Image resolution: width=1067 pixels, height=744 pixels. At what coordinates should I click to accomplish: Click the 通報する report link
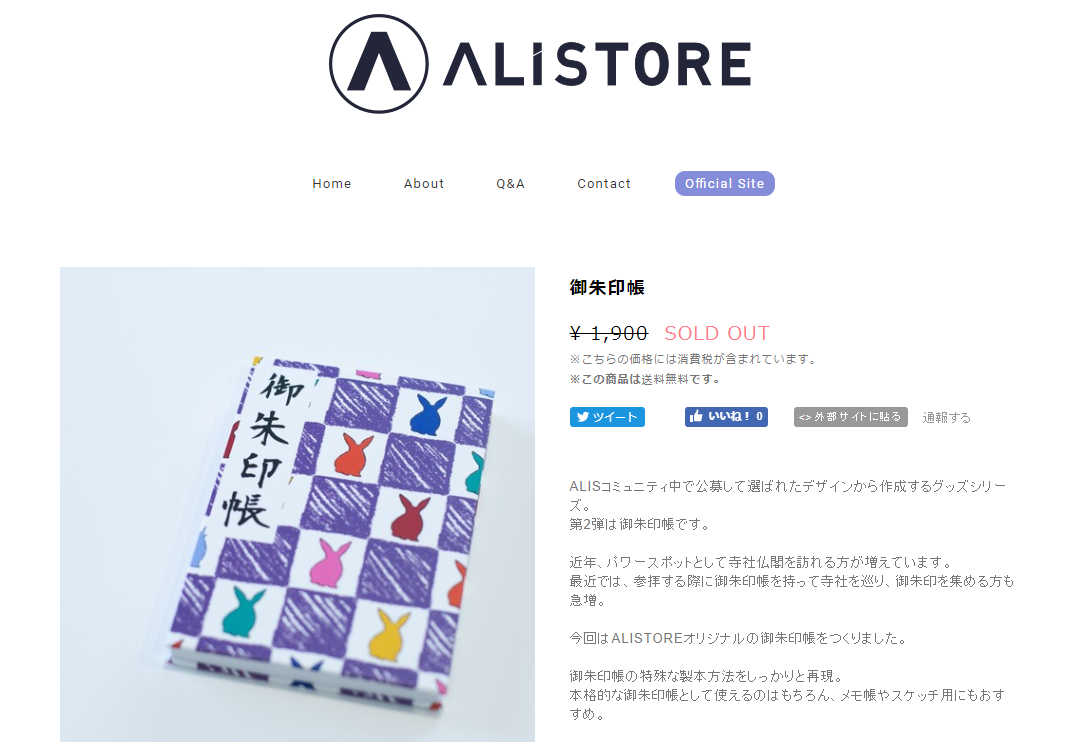(x=946, y=417)
